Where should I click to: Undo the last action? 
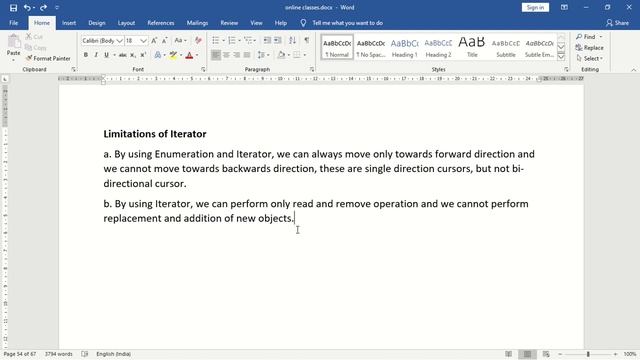point(27,8)
